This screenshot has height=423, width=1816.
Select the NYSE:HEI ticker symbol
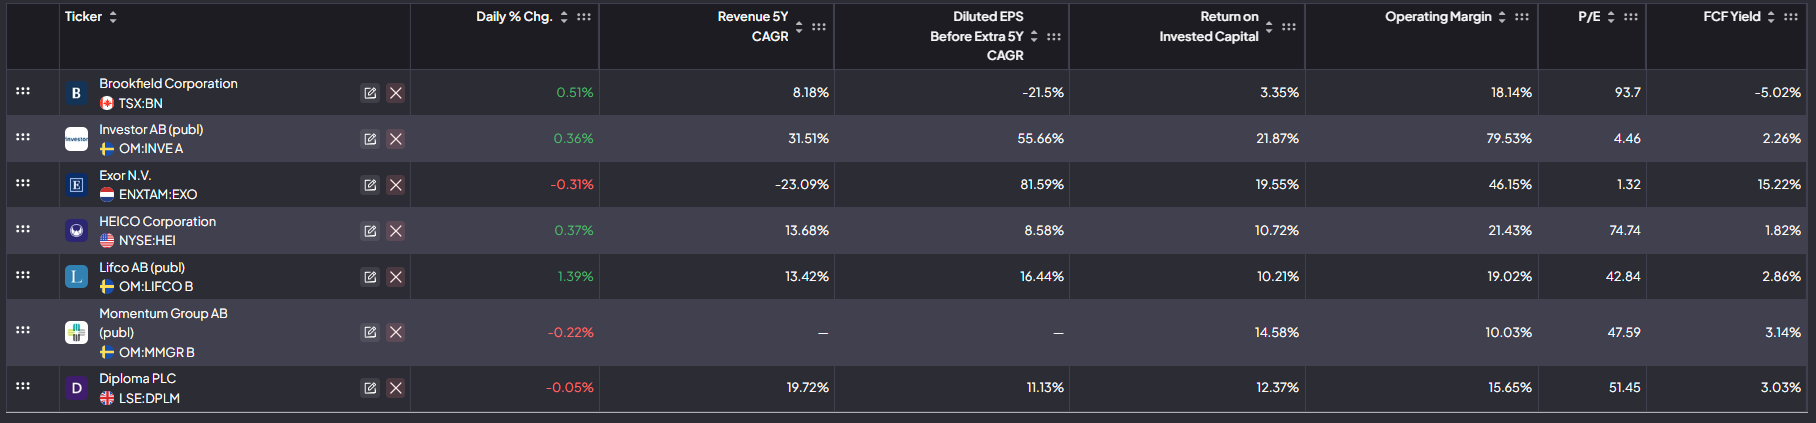(147, 241)
